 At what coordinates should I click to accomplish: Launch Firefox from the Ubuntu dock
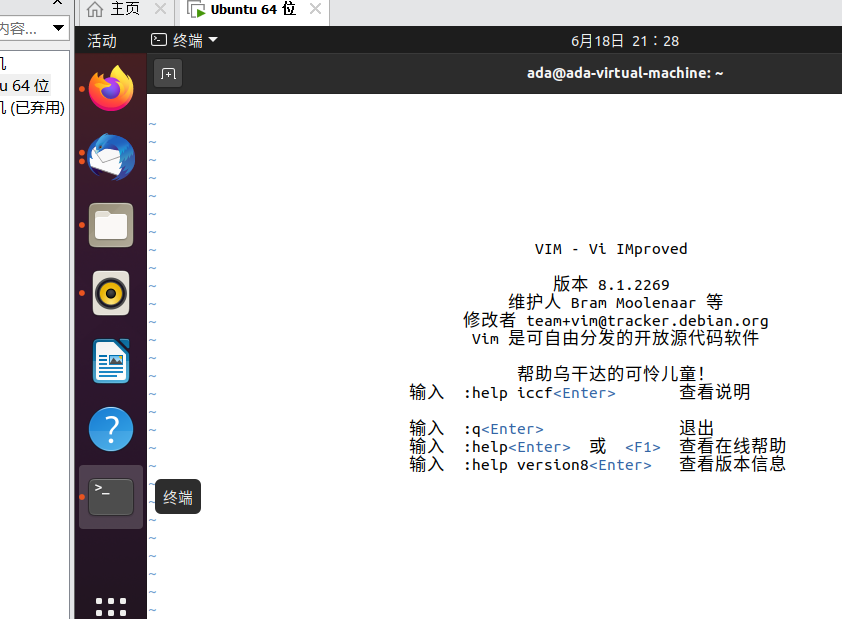point(111,89)
